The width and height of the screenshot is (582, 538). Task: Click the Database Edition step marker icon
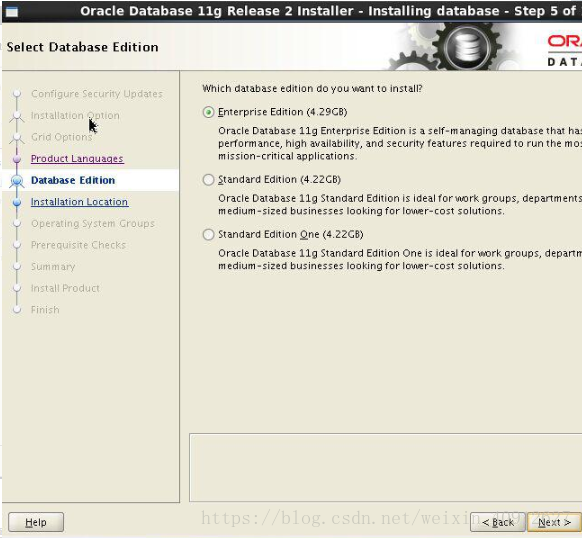point(17,181)
